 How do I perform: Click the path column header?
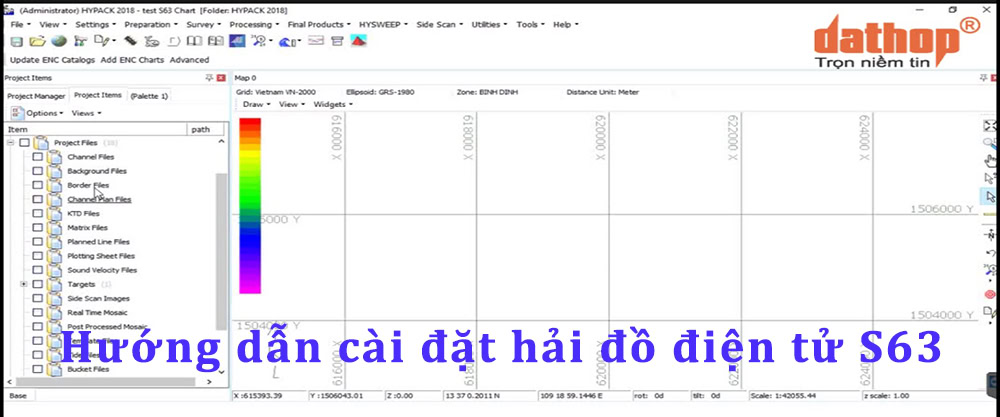tap(207, 129)
